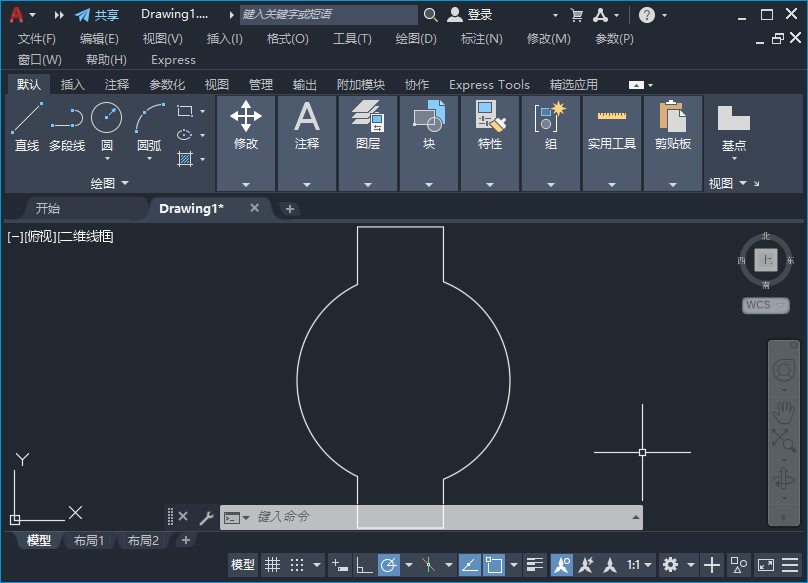Switch to the Start (开始) file tab

point(48,208)
